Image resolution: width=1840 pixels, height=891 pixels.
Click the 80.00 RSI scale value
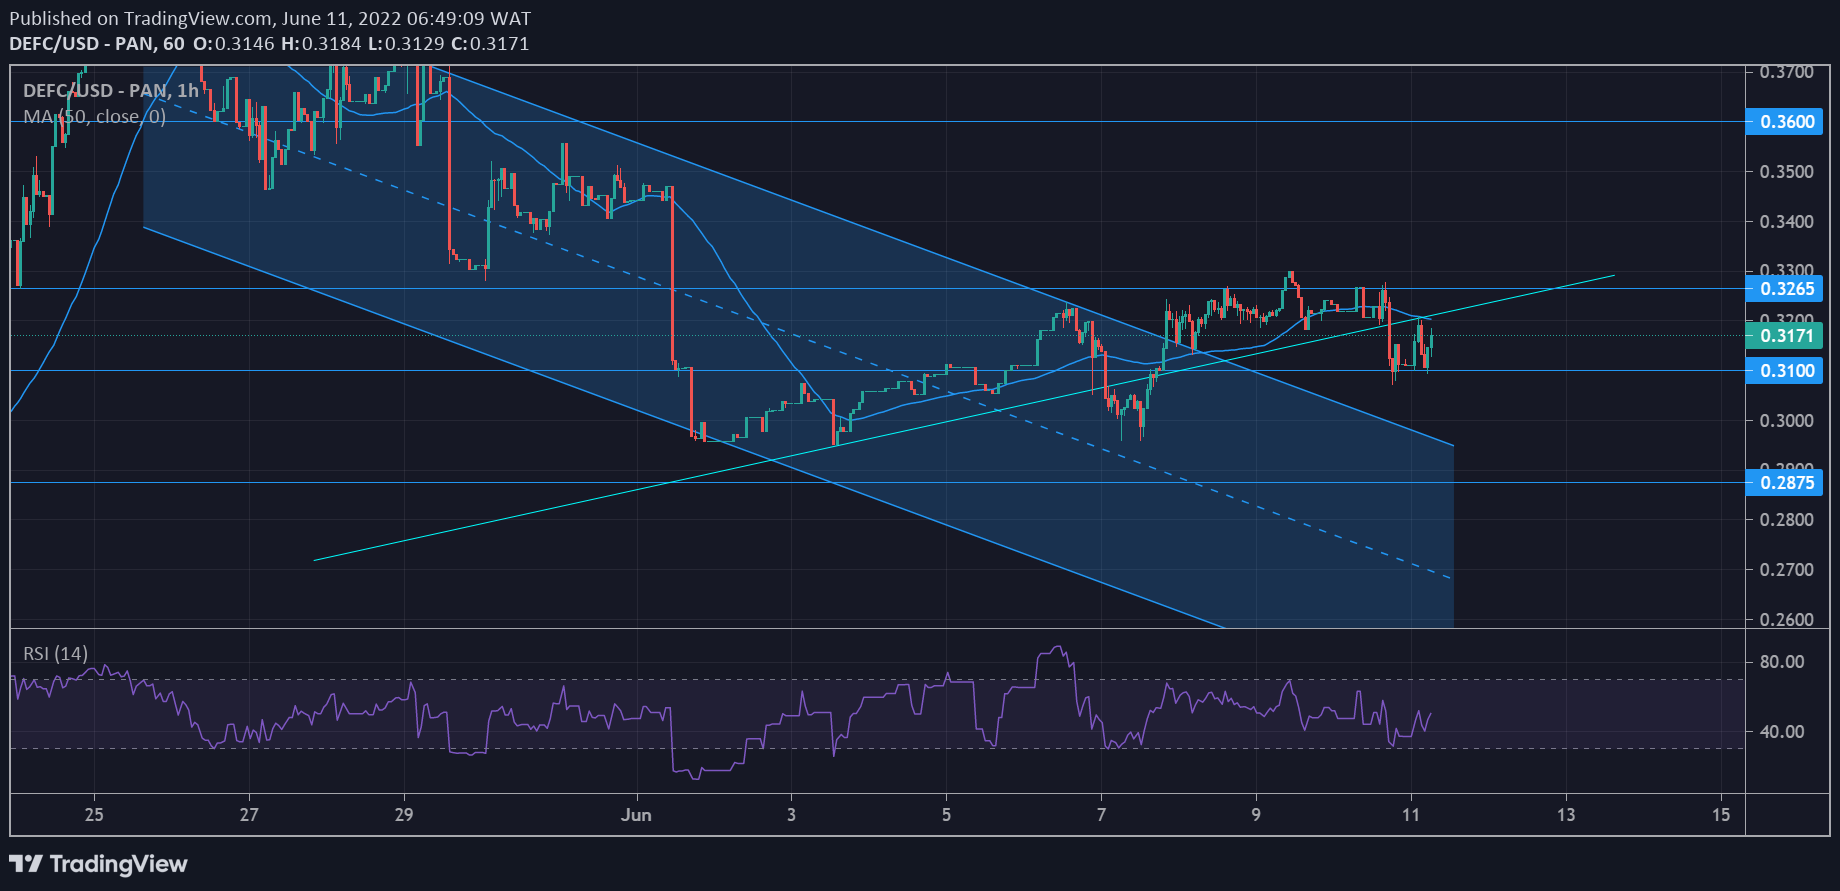pyautogui.click(x=1782, y=662)
